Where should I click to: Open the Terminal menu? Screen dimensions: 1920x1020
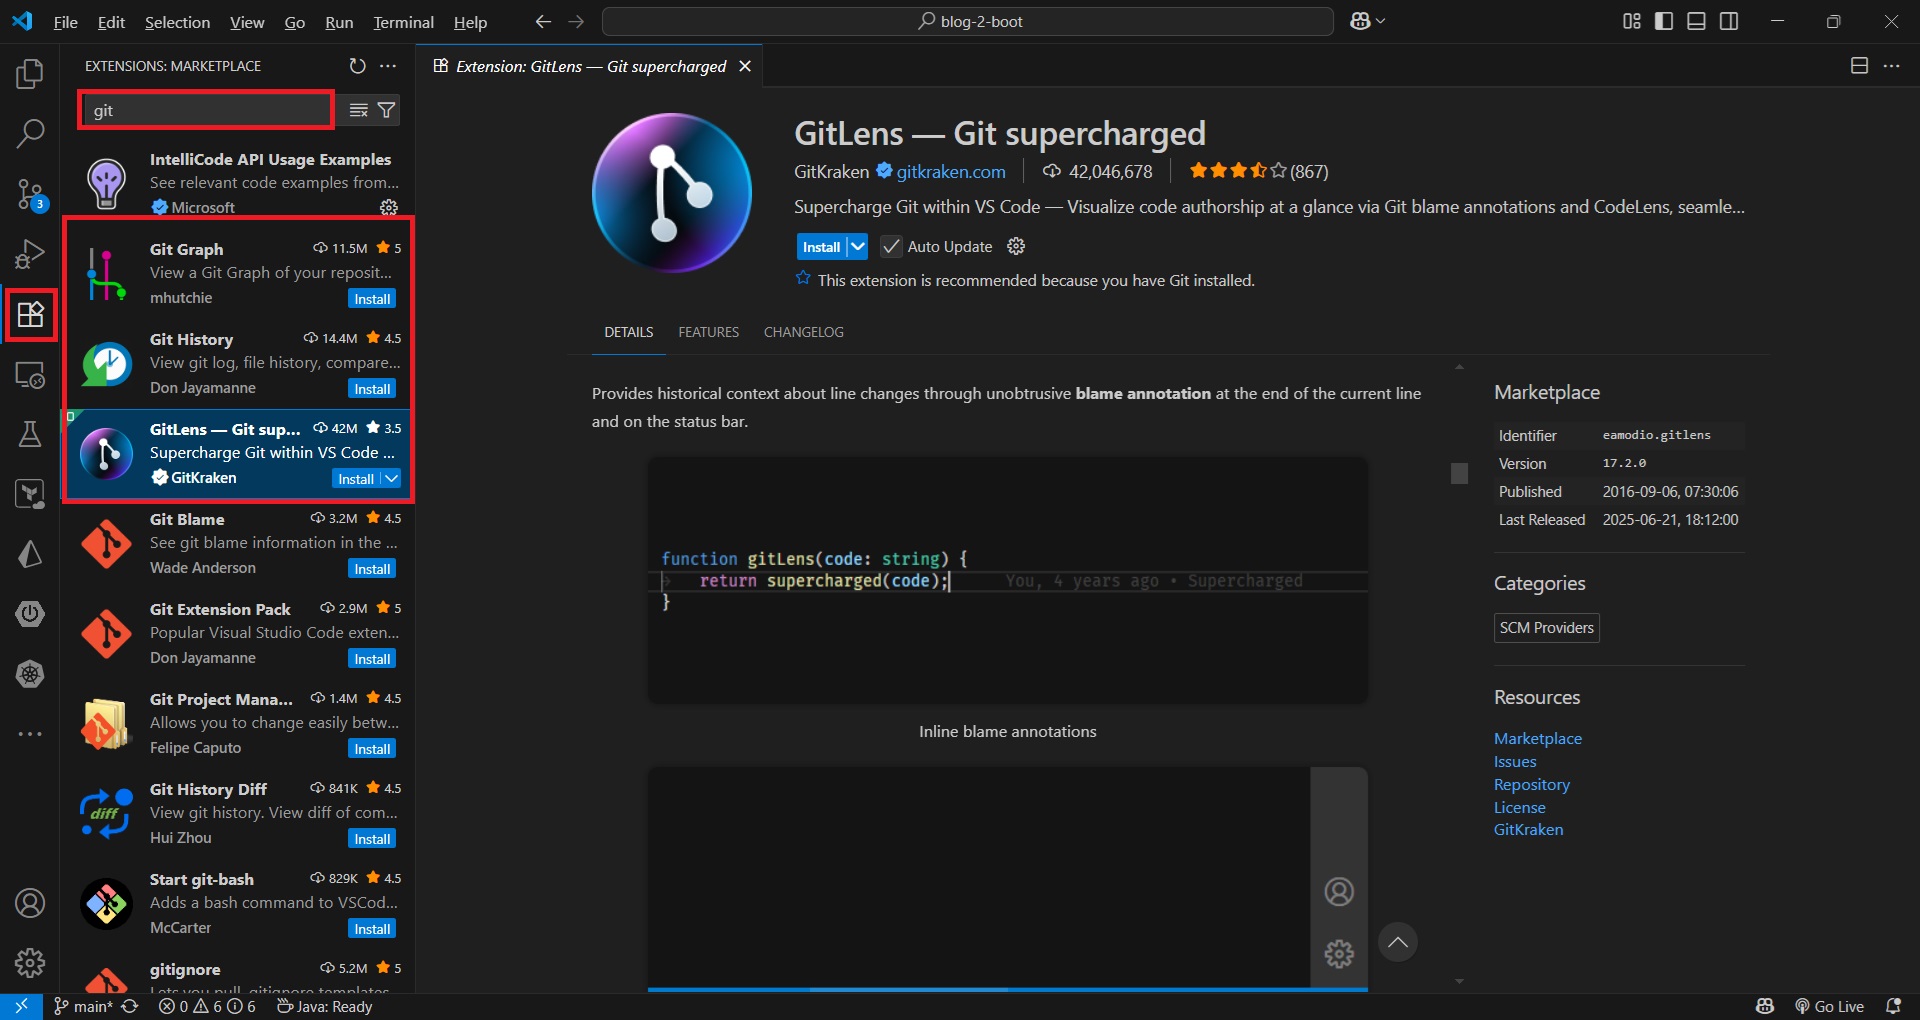tap(403, 22)
